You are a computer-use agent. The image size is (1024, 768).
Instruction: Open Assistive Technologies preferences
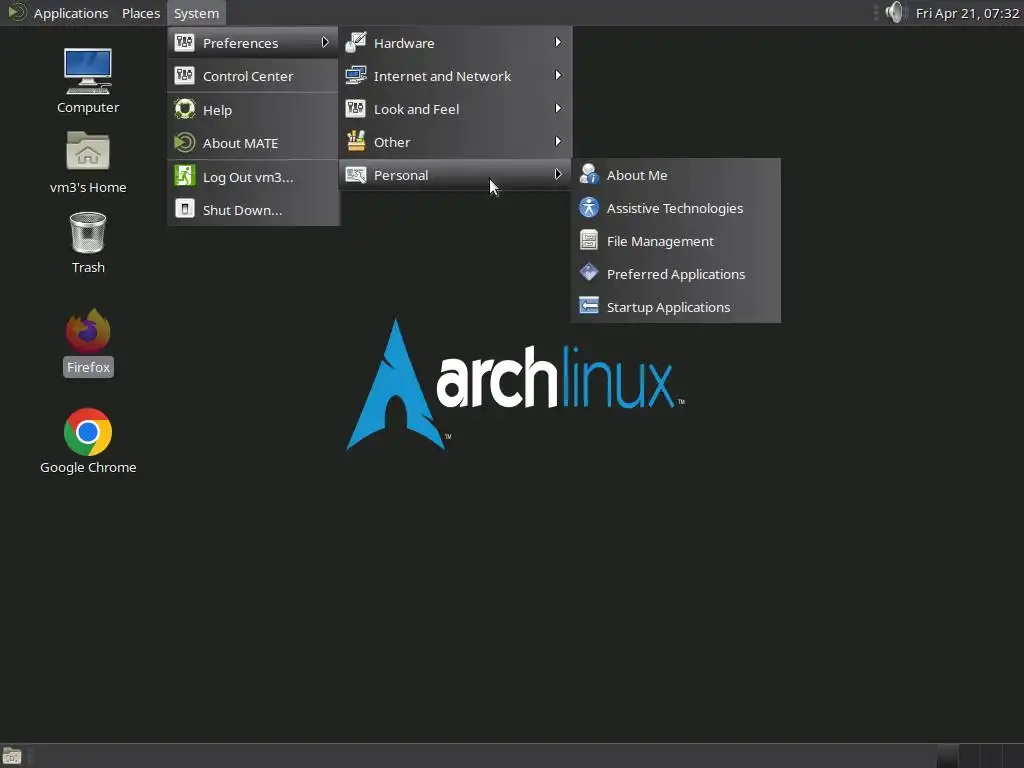point(676,208)
